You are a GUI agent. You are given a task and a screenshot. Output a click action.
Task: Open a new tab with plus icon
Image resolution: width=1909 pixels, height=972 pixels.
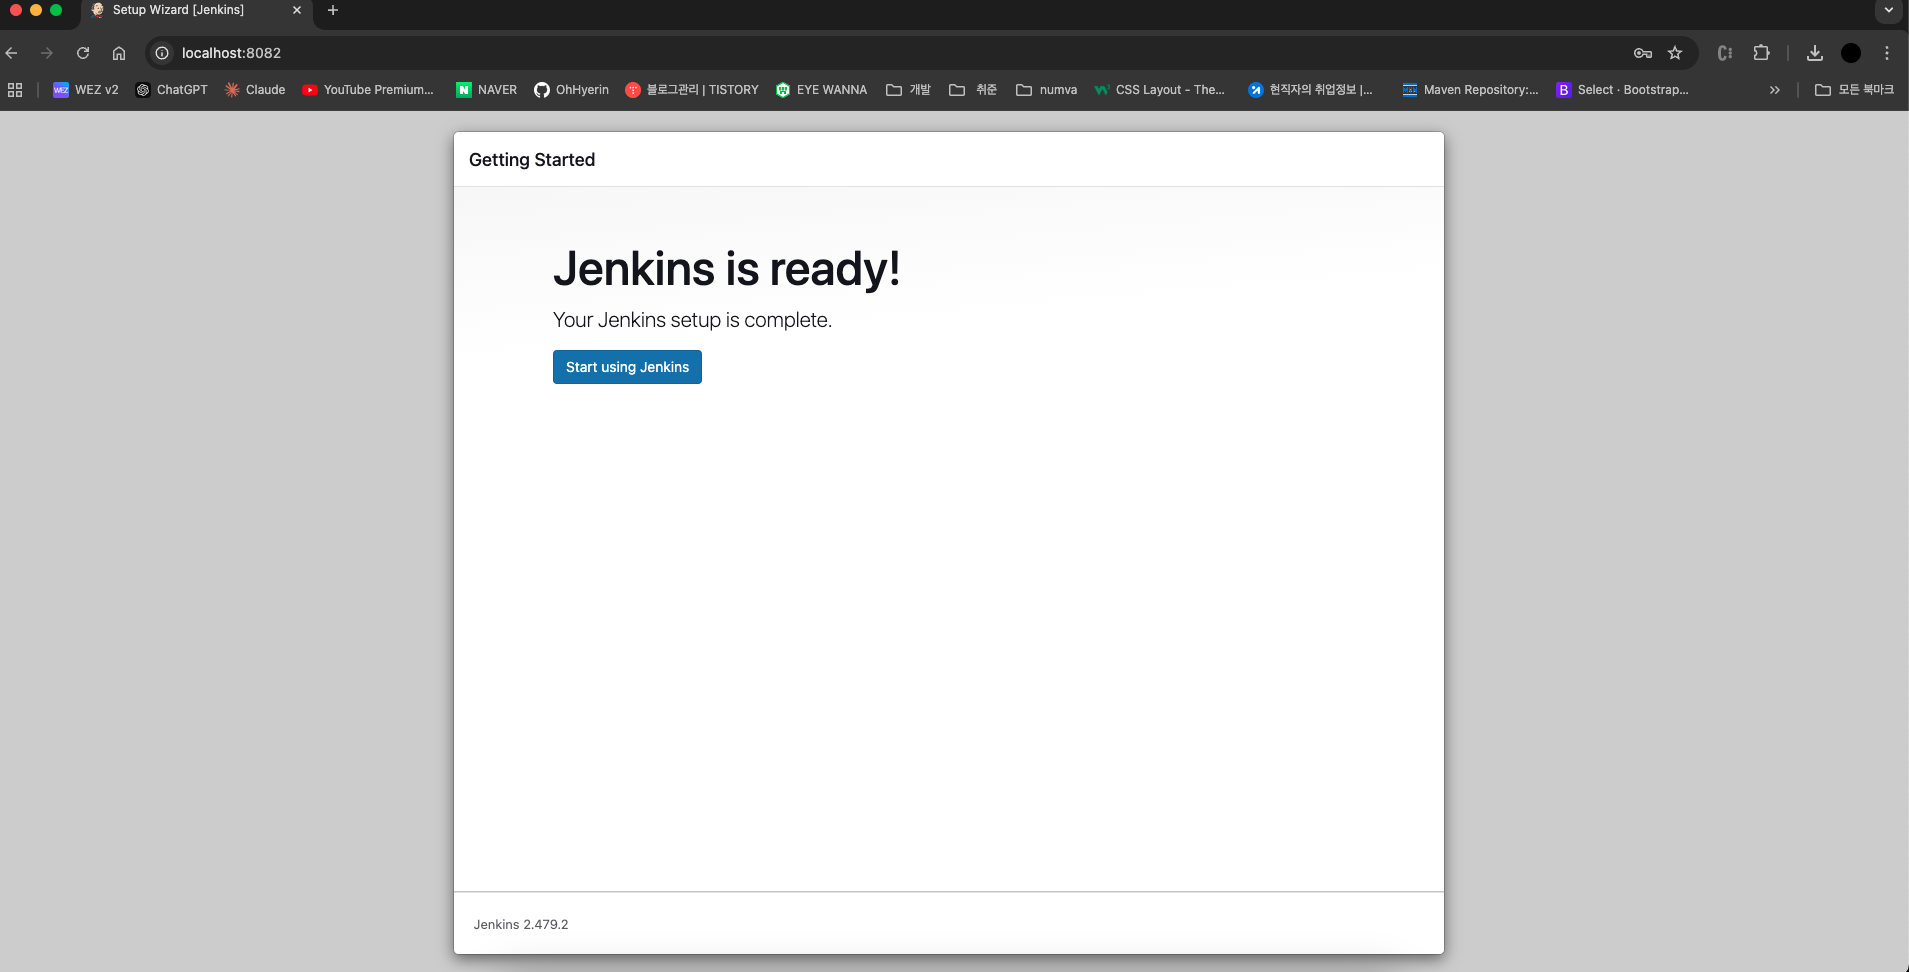click(x=333, y=10)
